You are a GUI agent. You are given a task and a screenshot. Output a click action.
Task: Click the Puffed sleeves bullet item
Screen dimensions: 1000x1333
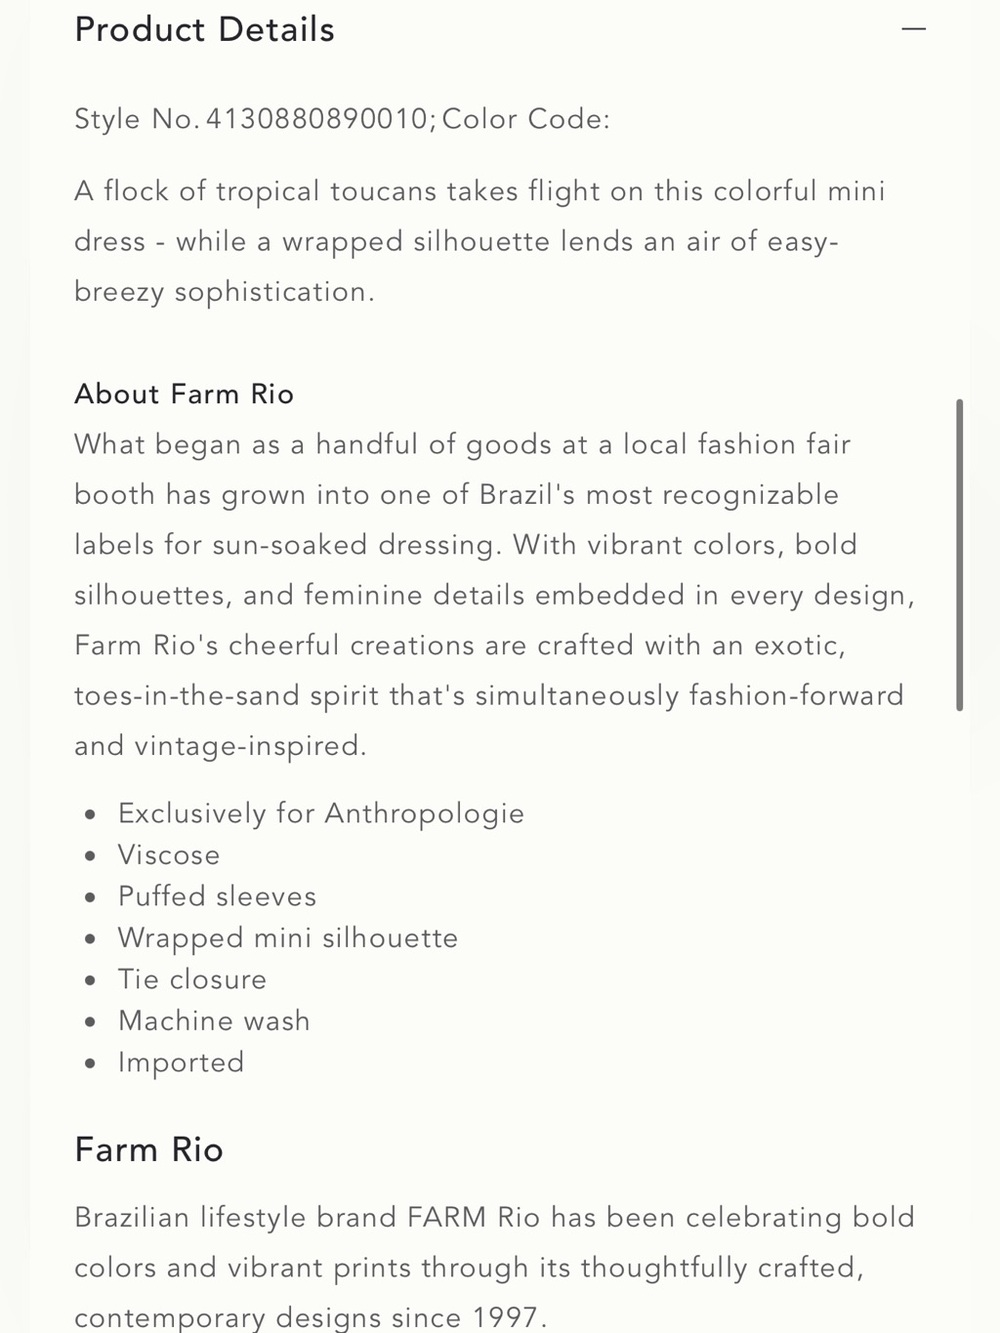[x=217, y=896]
